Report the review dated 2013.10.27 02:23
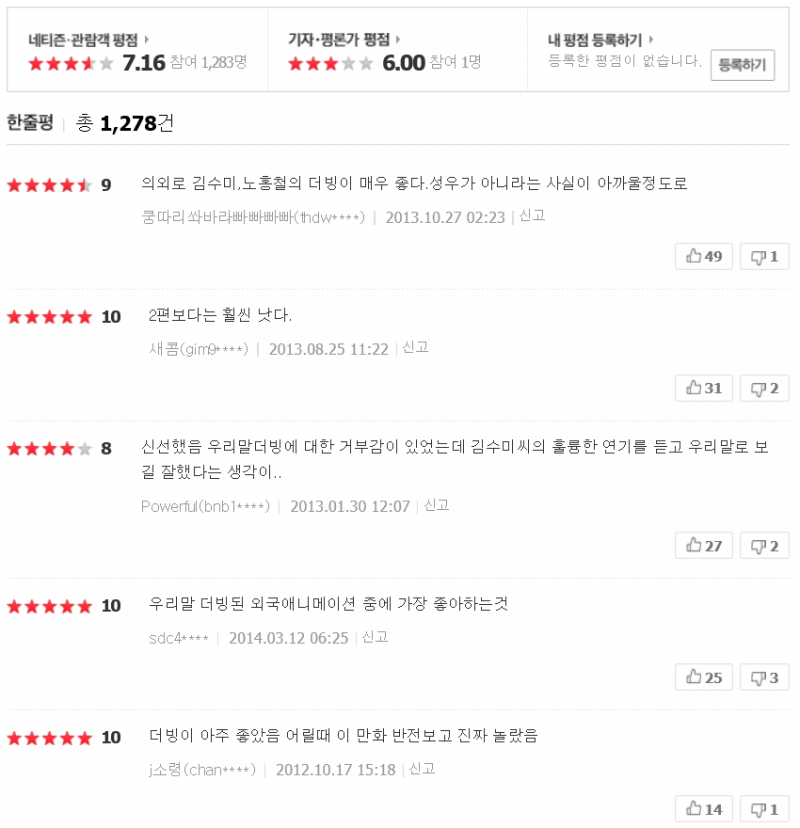Screen dimensions: 800x828 (532, 216)
